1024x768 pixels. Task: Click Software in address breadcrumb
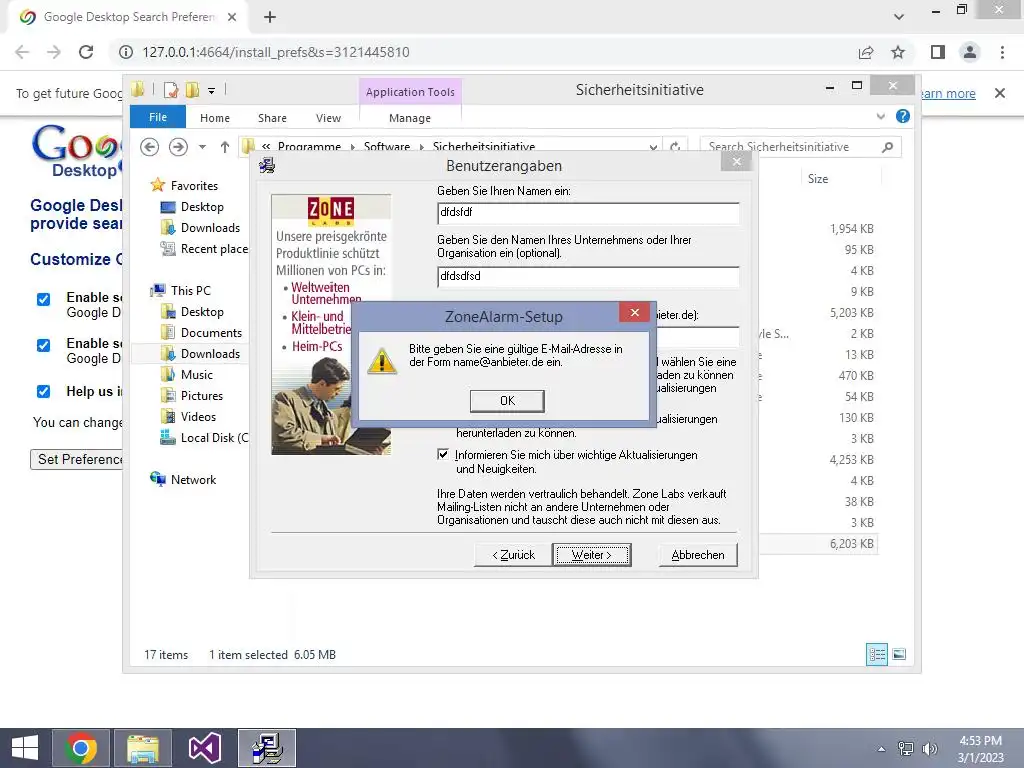(x=387, y=147)
